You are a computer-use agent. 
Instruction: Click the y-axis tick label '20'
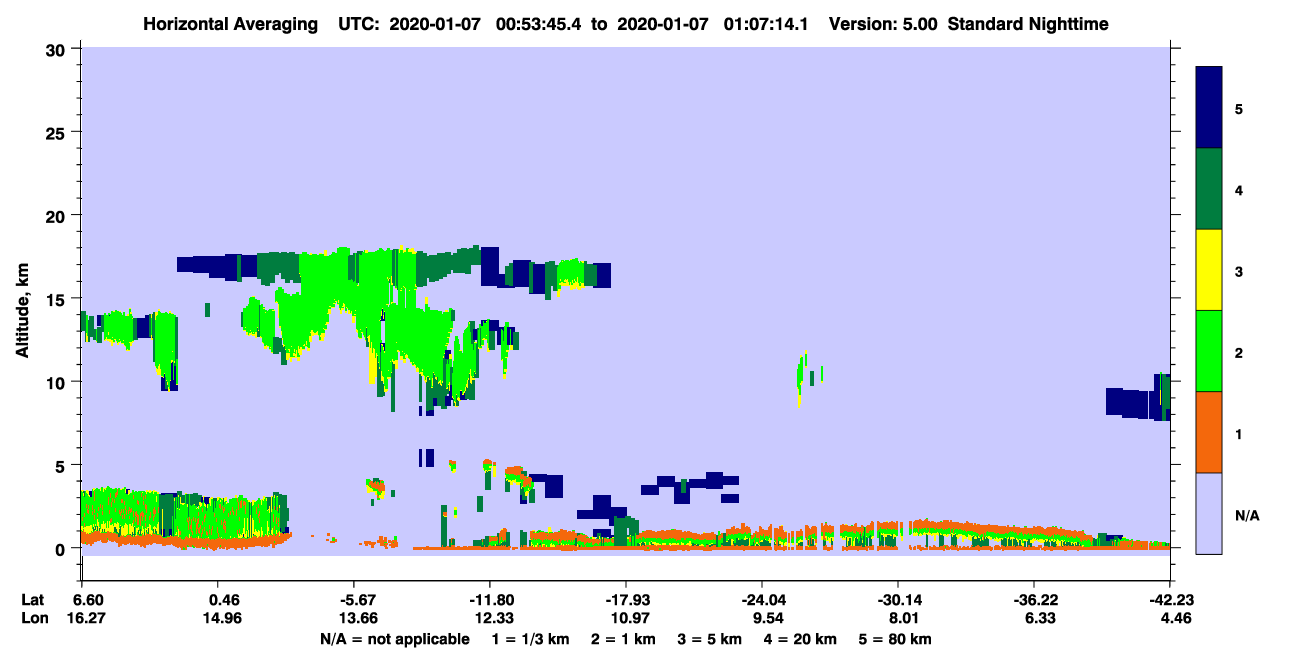pyautogui.click(x=58, y=215)
